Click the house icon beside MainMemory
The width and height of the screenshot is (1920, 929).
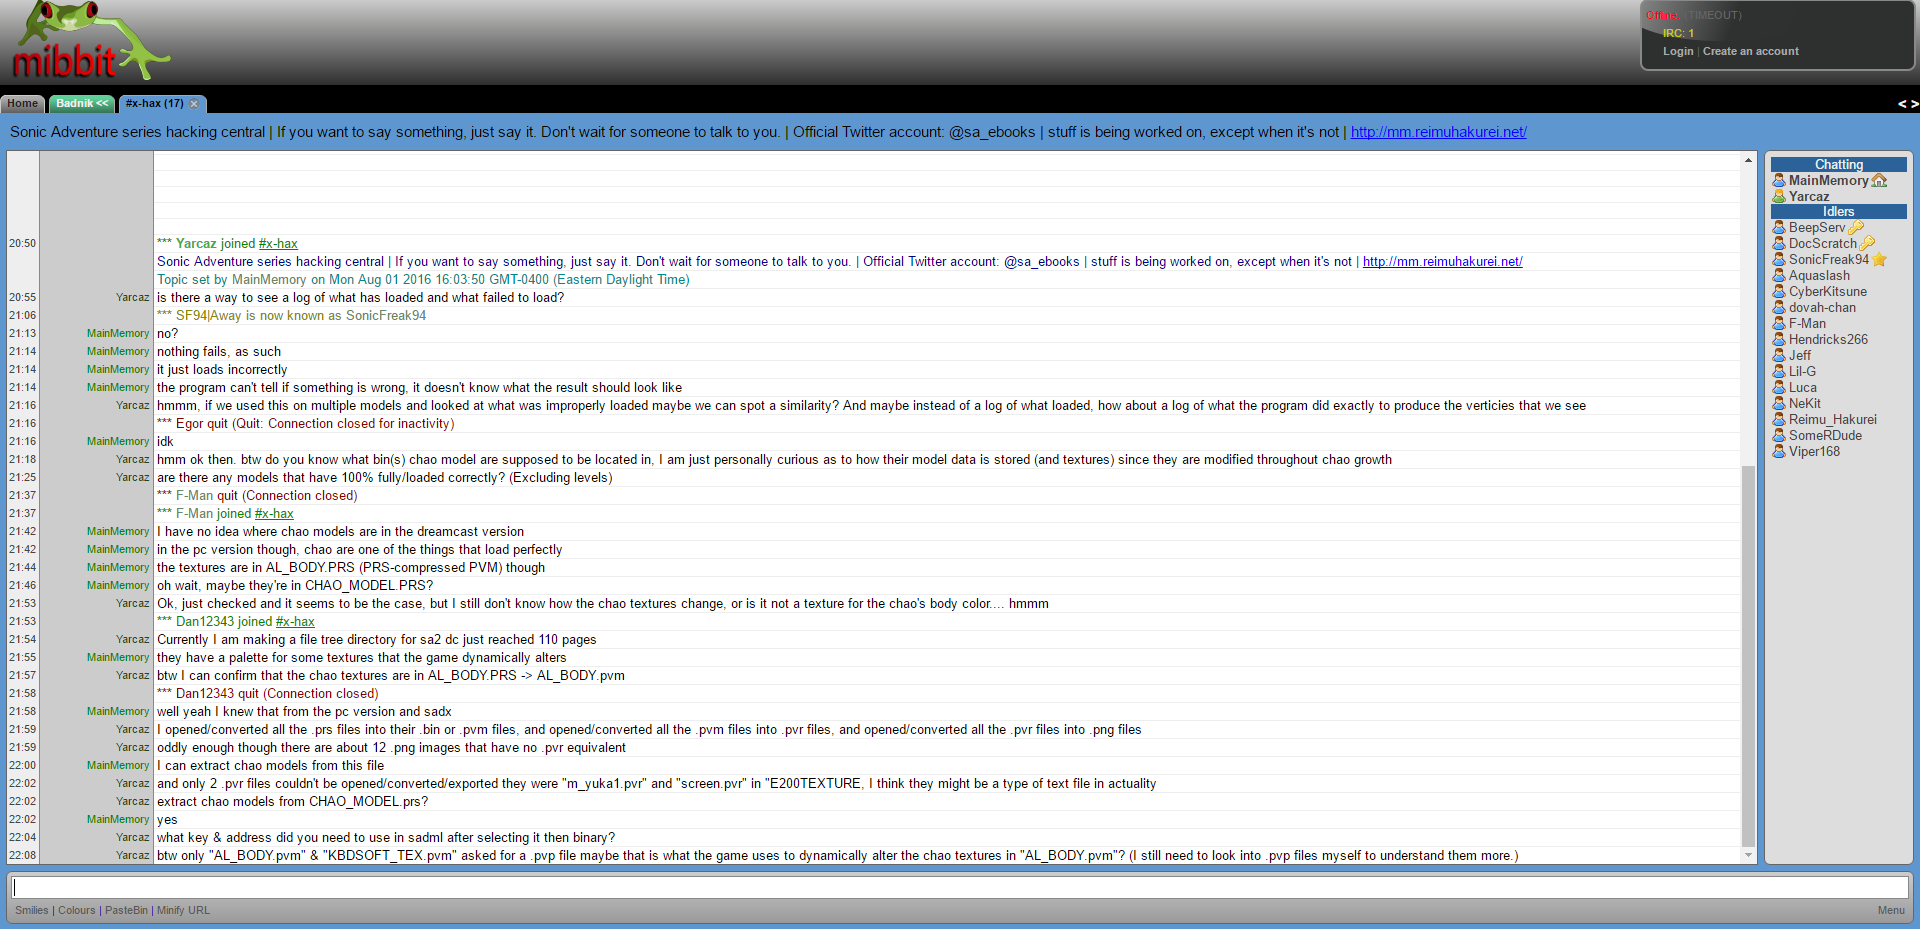(x=1879, y=181)
